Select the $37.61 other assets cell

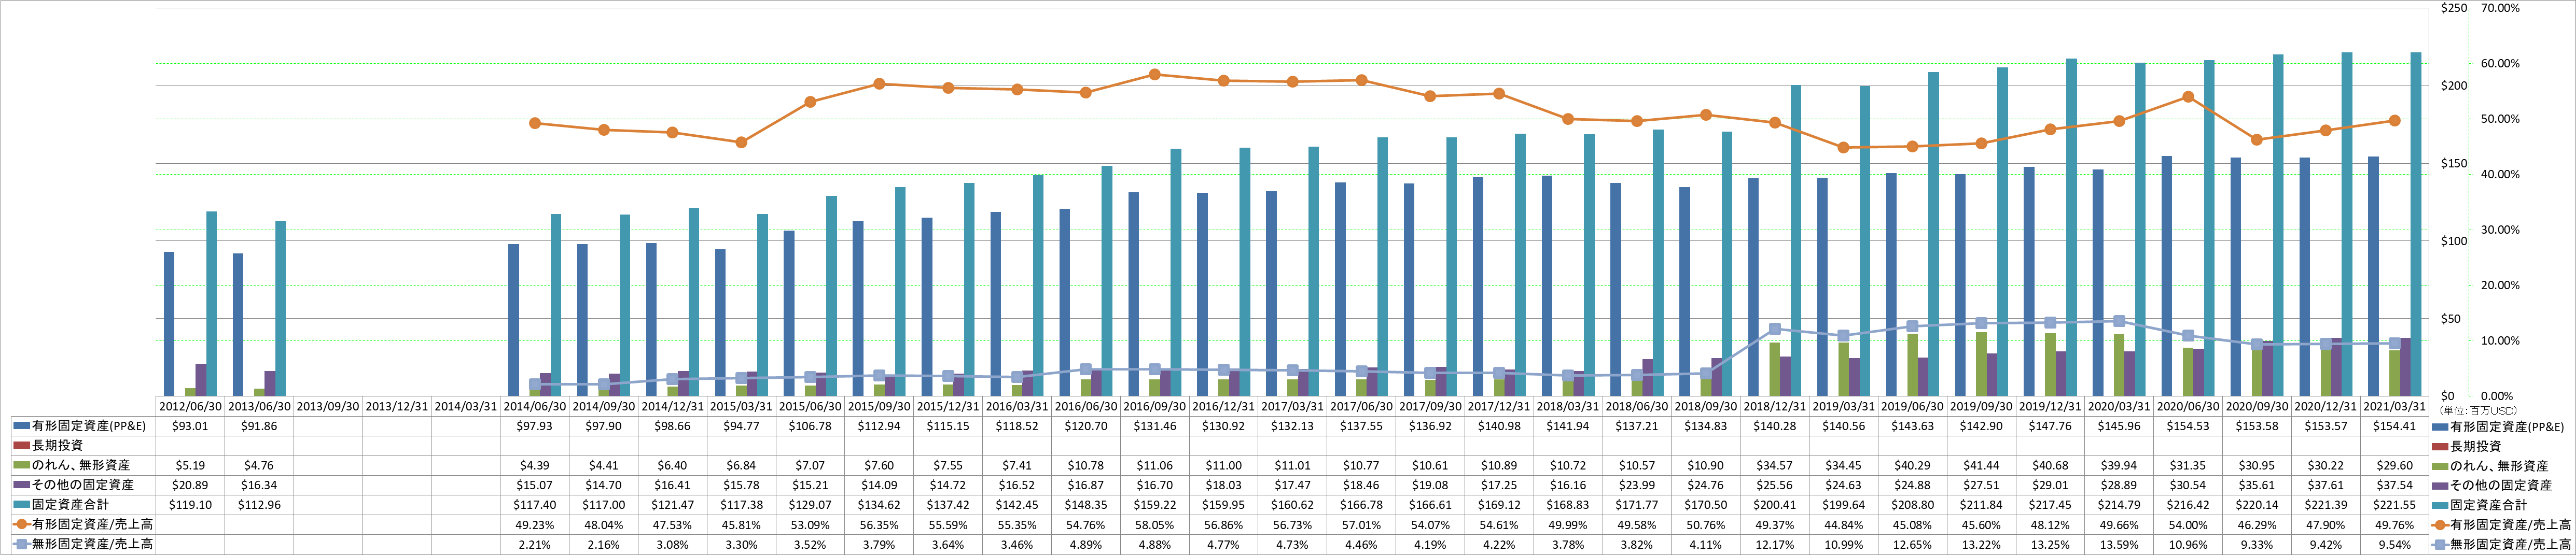coord(2326,485)
